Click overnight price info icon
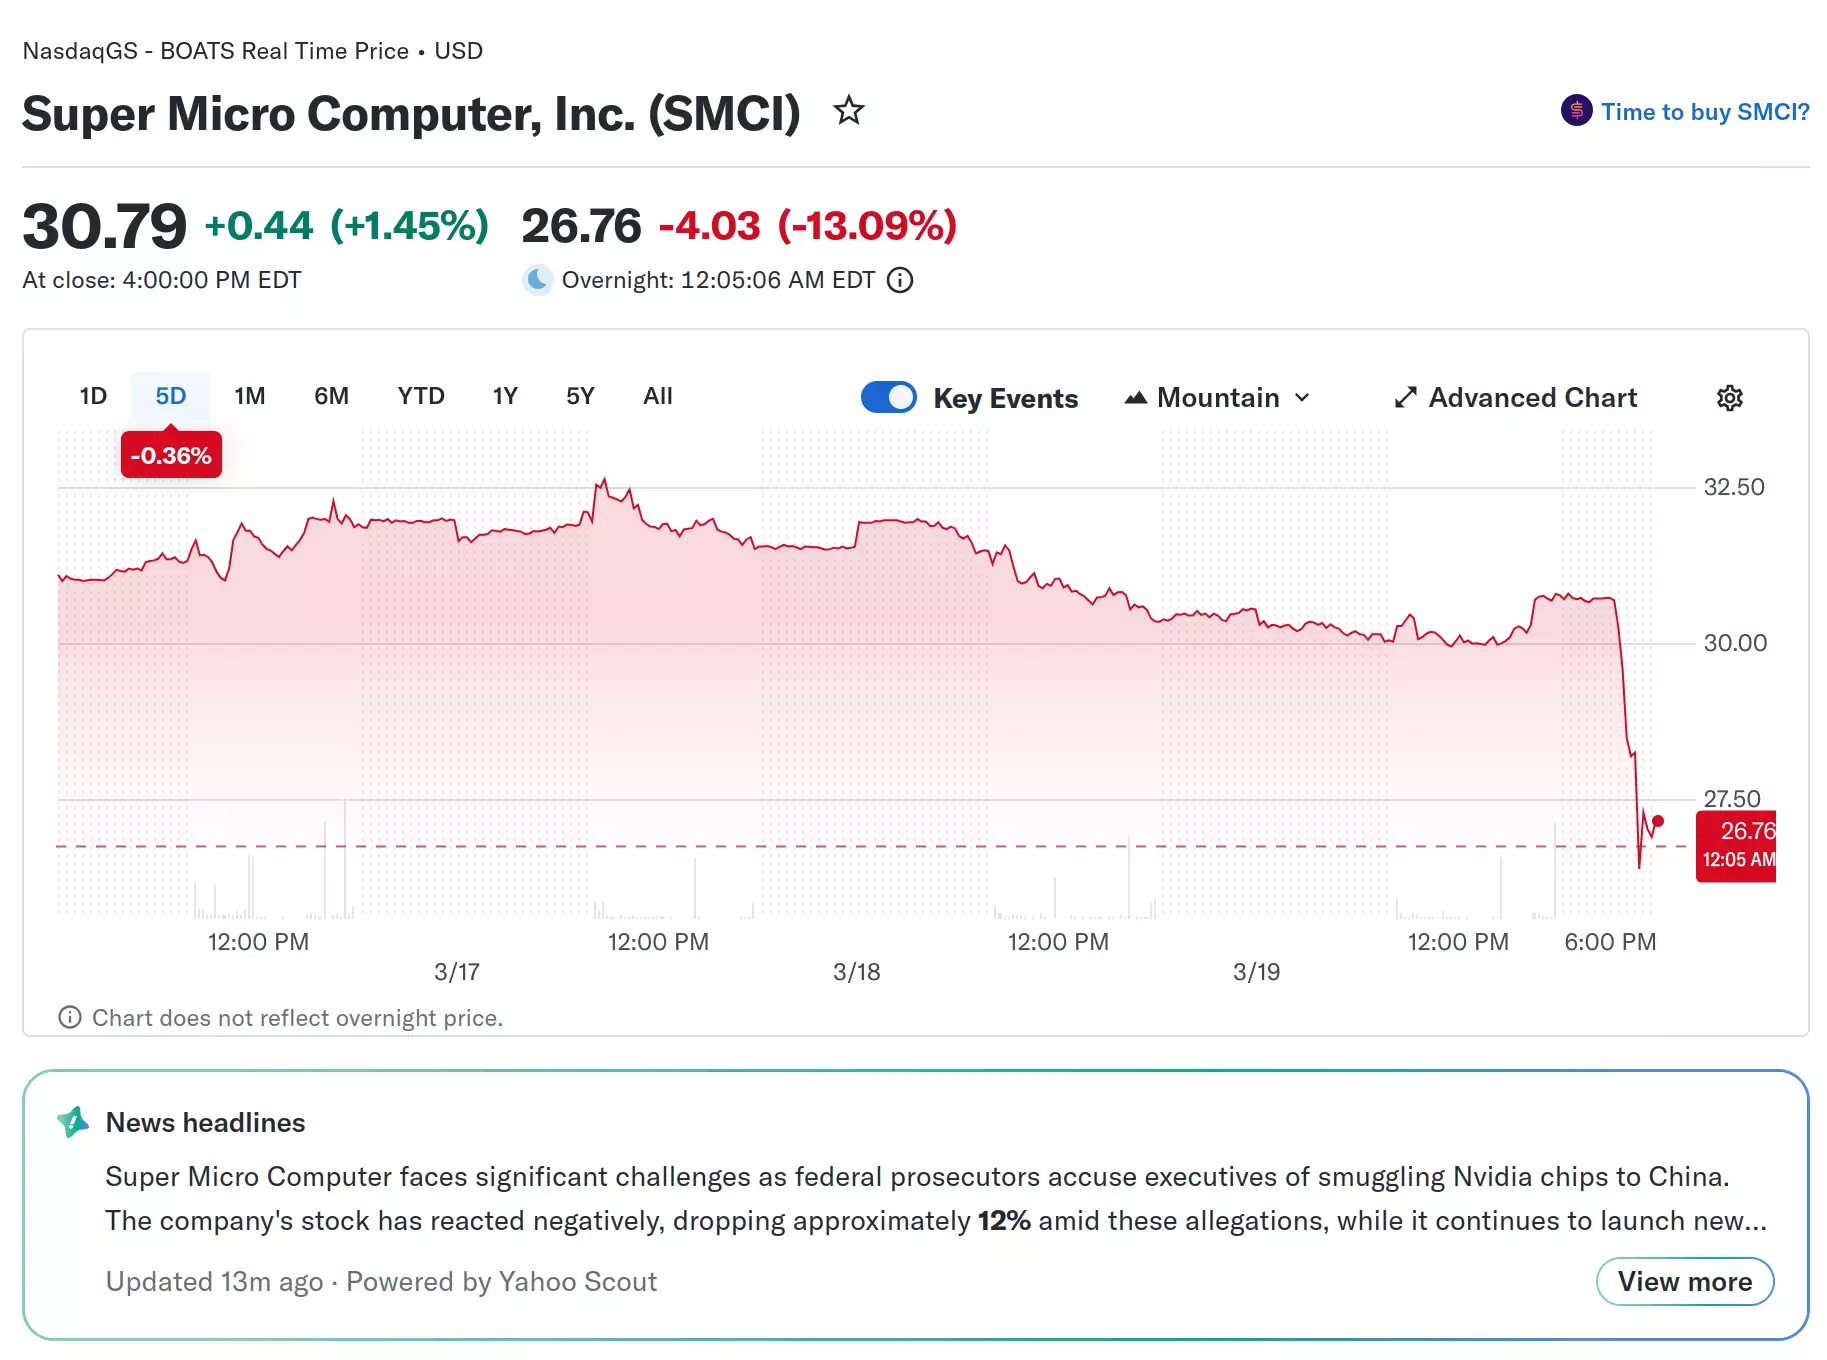Image resolution: width=1827 pixels, height=1360 pixels. [900, 280]
